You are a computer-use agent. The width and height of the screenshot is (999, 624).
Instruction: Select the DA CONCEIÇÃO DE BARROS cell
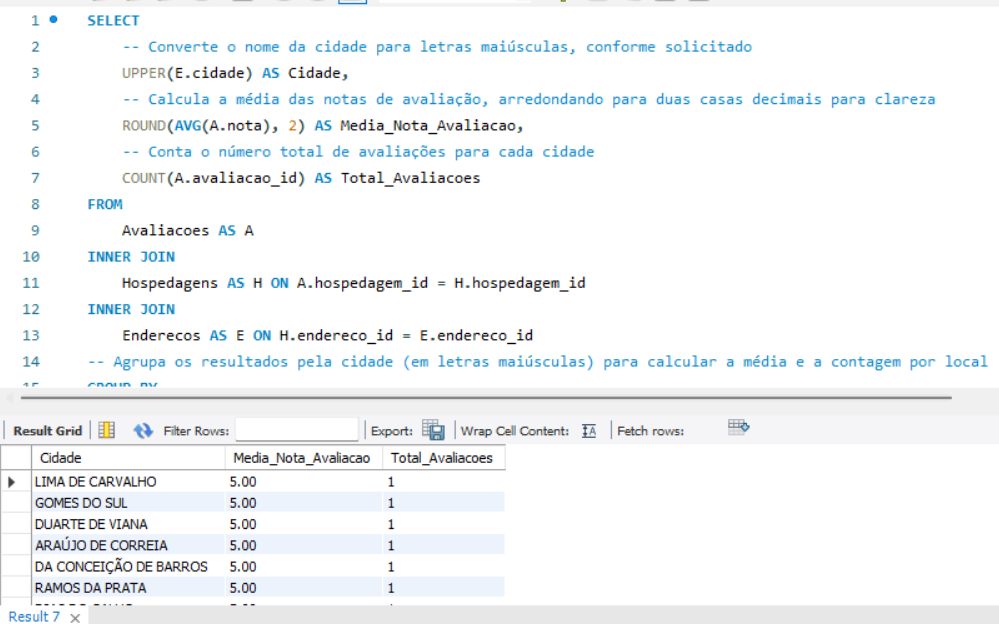128,567
